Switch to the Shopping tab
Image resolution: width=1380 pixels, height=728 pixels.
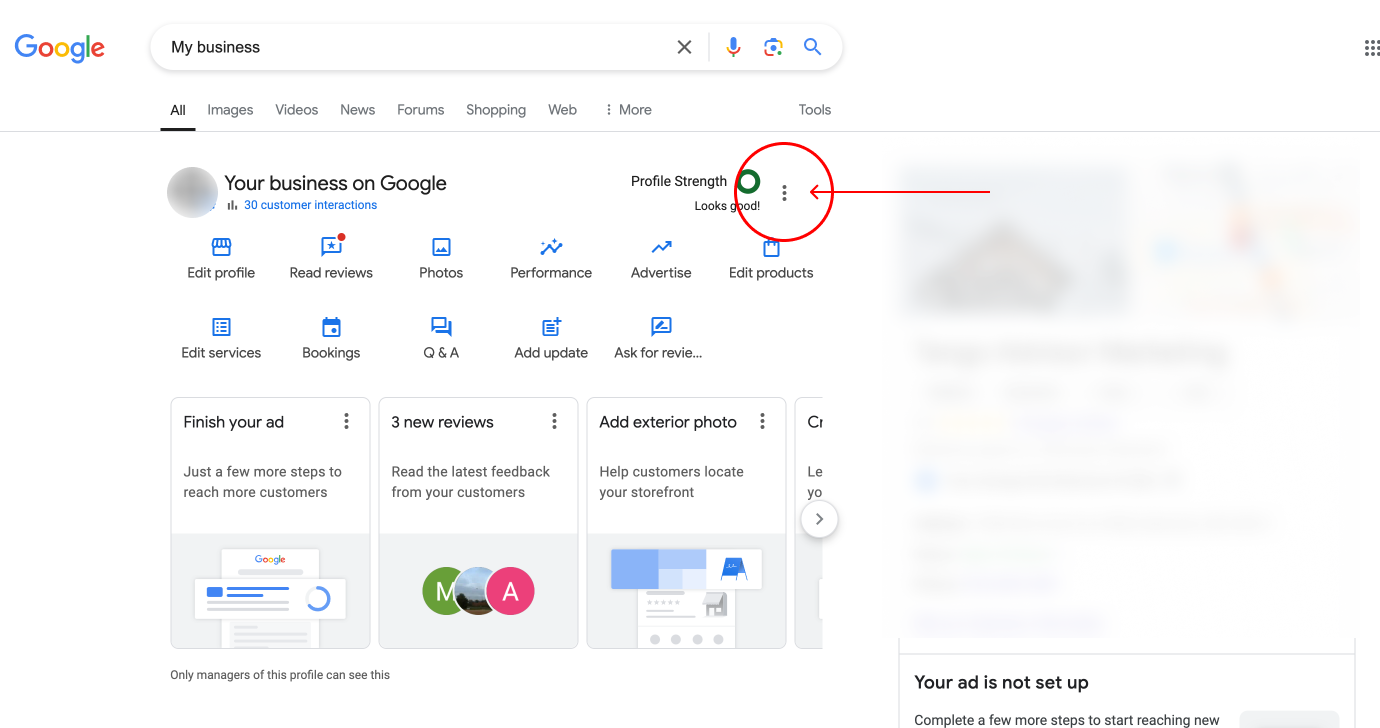496,110
